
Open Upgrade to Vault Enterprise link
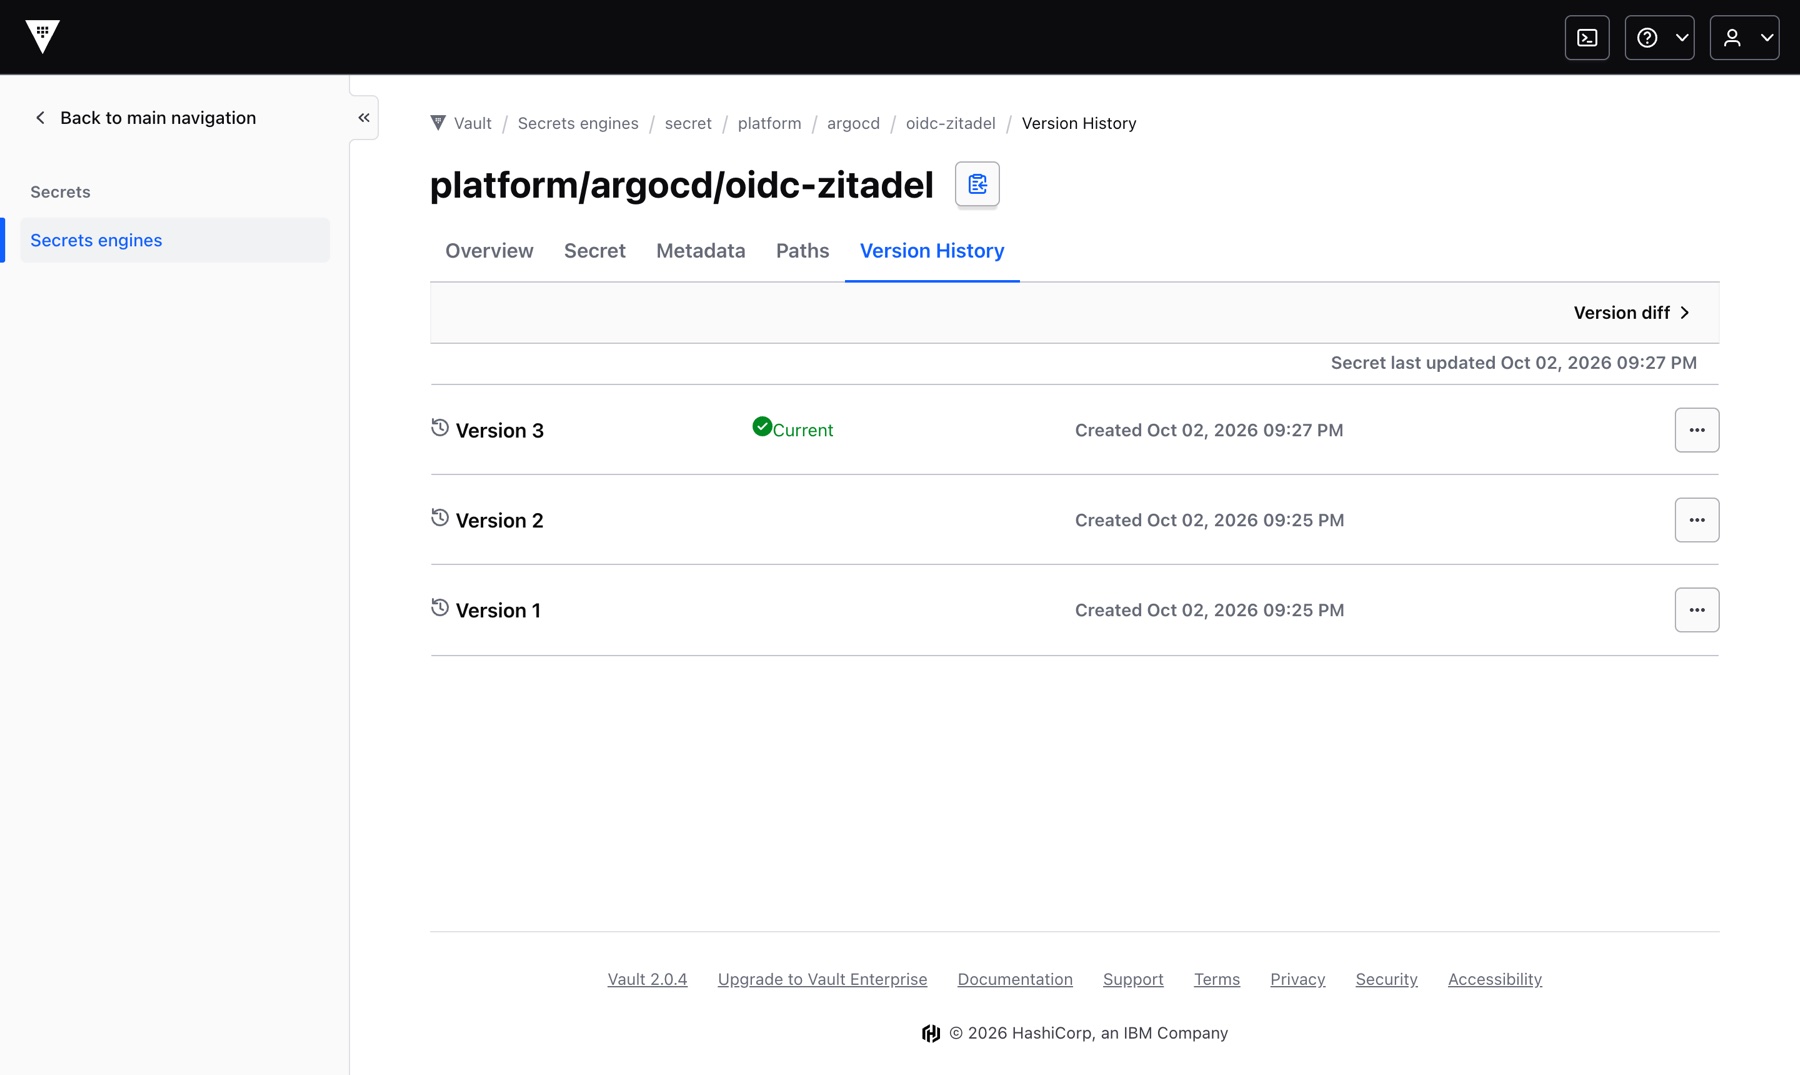tap(822, 979)
